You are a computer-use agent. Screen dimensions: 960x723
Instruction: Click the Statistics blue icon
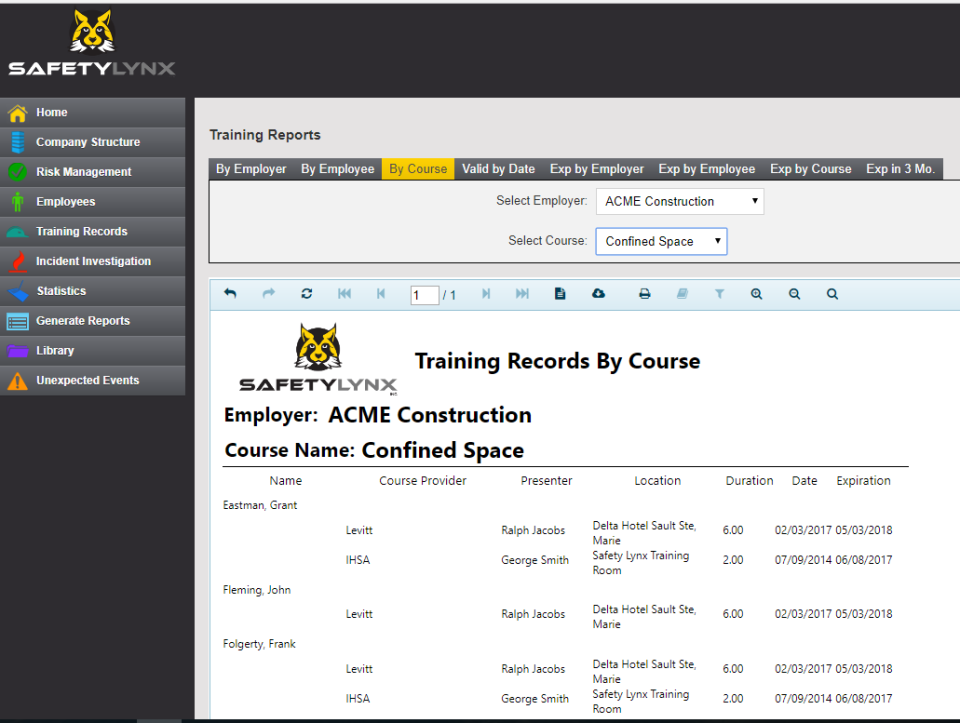pyautogui.click(x=18, y=291)
